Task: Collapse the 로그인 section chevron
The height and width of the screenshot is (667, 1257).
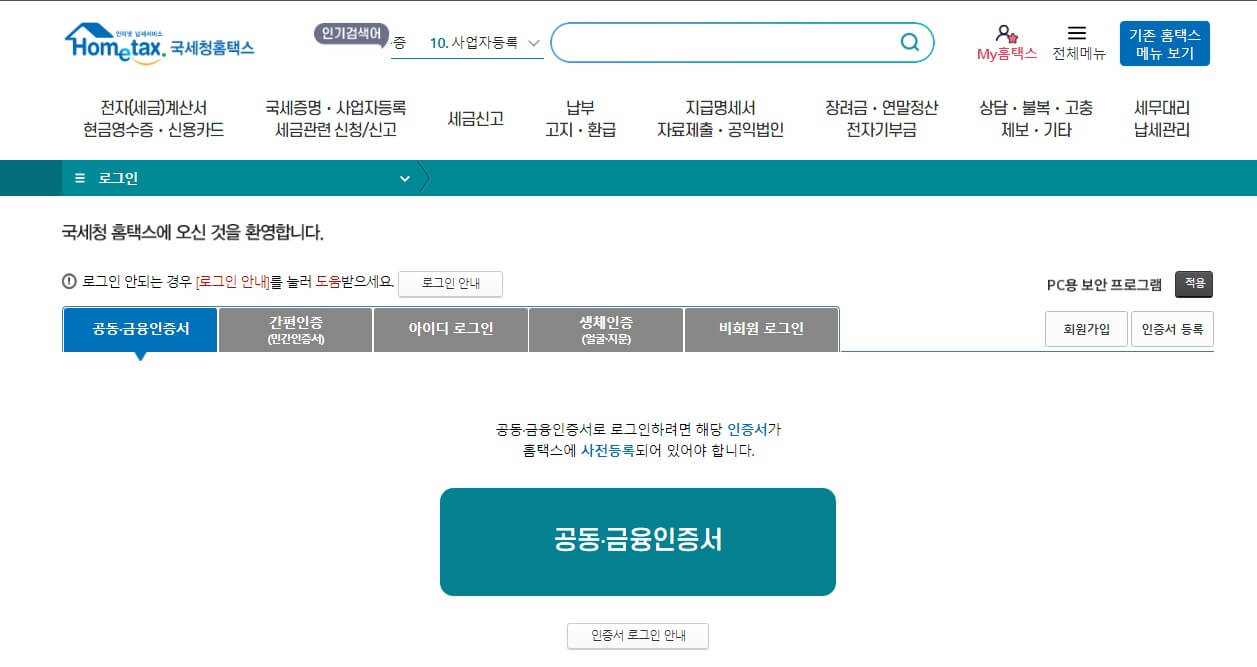Action: pyautogui.click(x=404, y=178)
